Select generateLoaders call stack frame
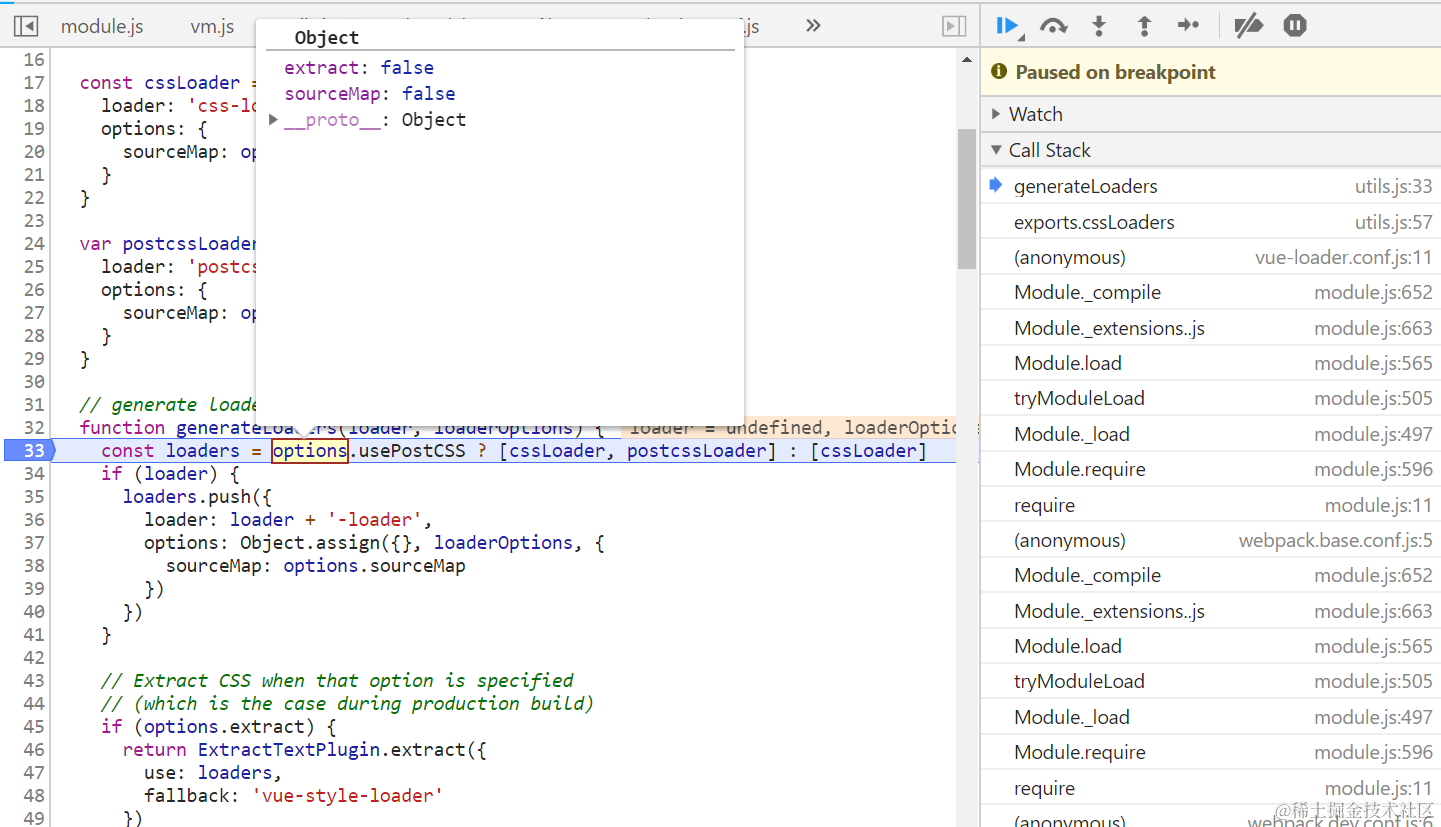1441x827 pixels. (1211, 186)
